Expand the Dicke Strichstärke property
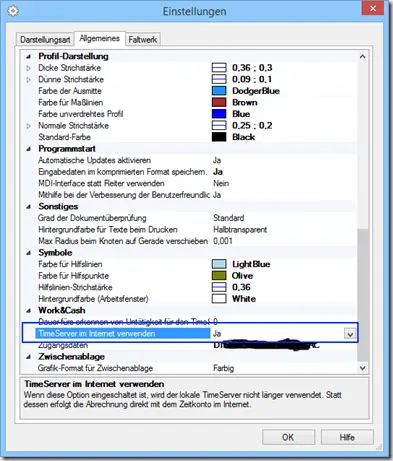 click(29, 68)
